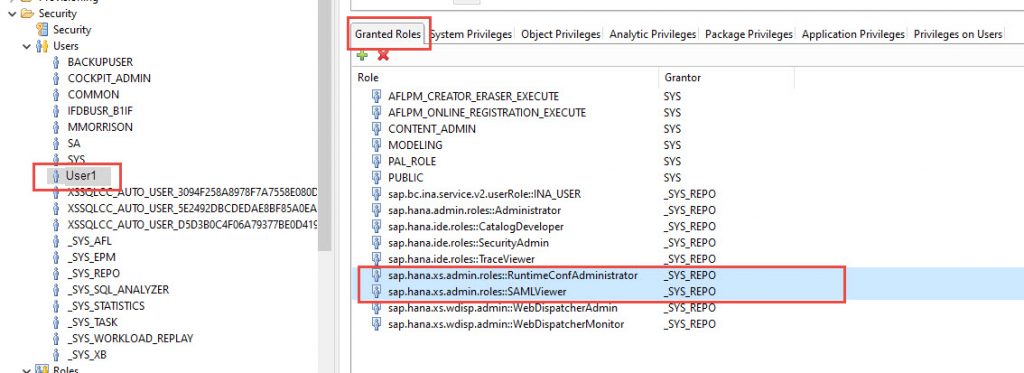Select user XSSQLCC_AUTO_USER_D5D3B0C4F06A79377BE0D419
This screenshot has height=373, width=1024.
pos(192,225)
